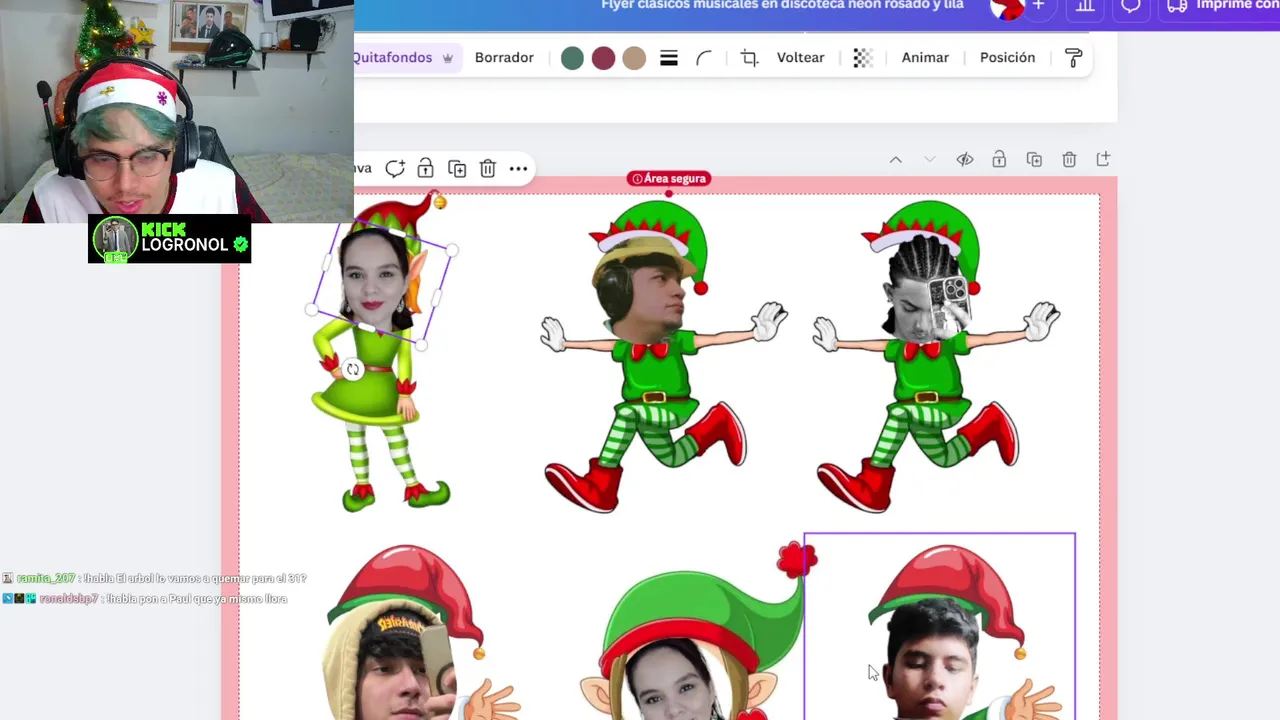Open the Posición panel
This screenshot has height=720, width=1280.
[1007, 57]
